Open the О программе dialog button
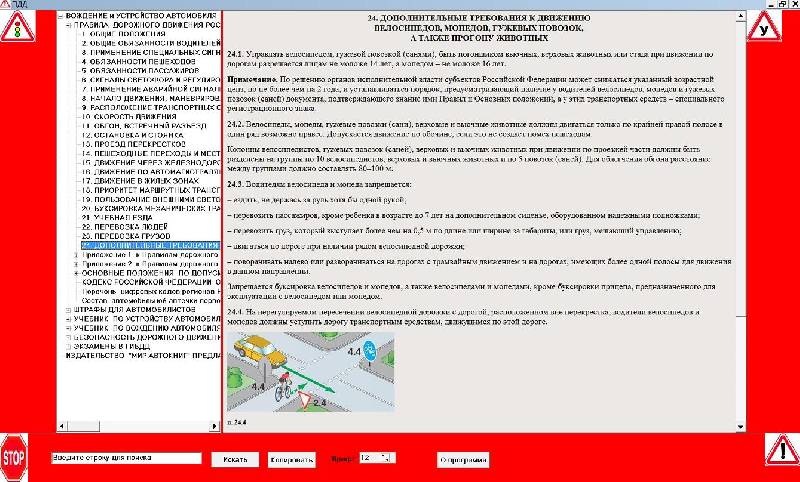Screen dimensions: 800x482 click(463, 460)
